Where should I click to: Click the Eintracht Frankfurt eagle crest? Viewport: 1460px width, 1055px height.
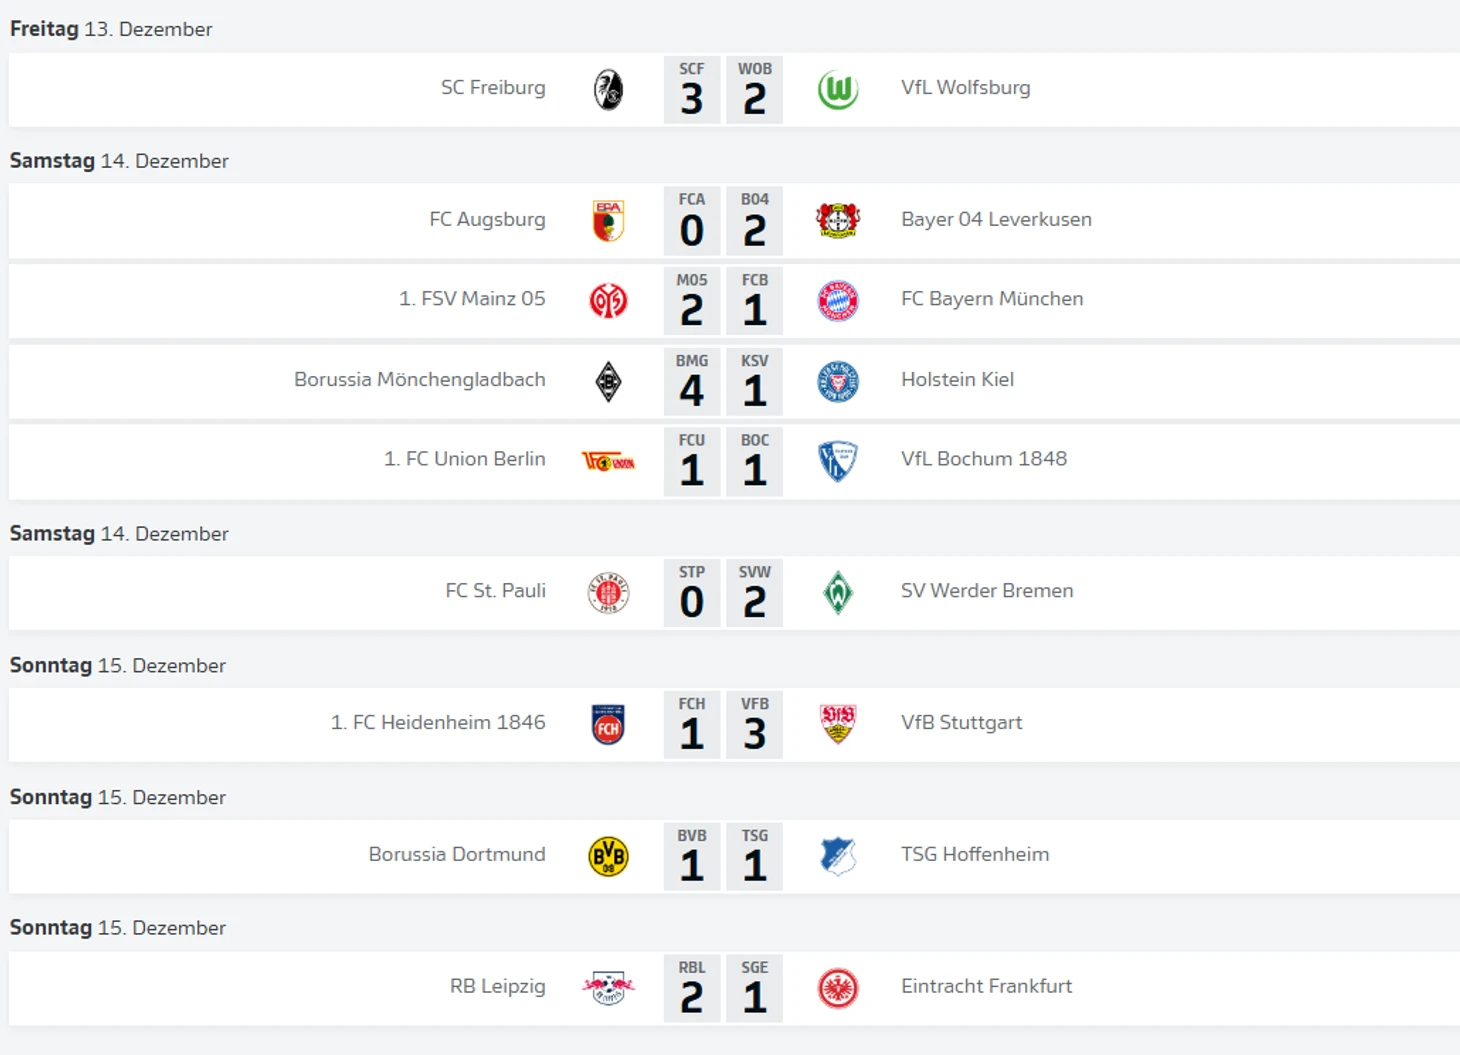click(x=837, y=989)
